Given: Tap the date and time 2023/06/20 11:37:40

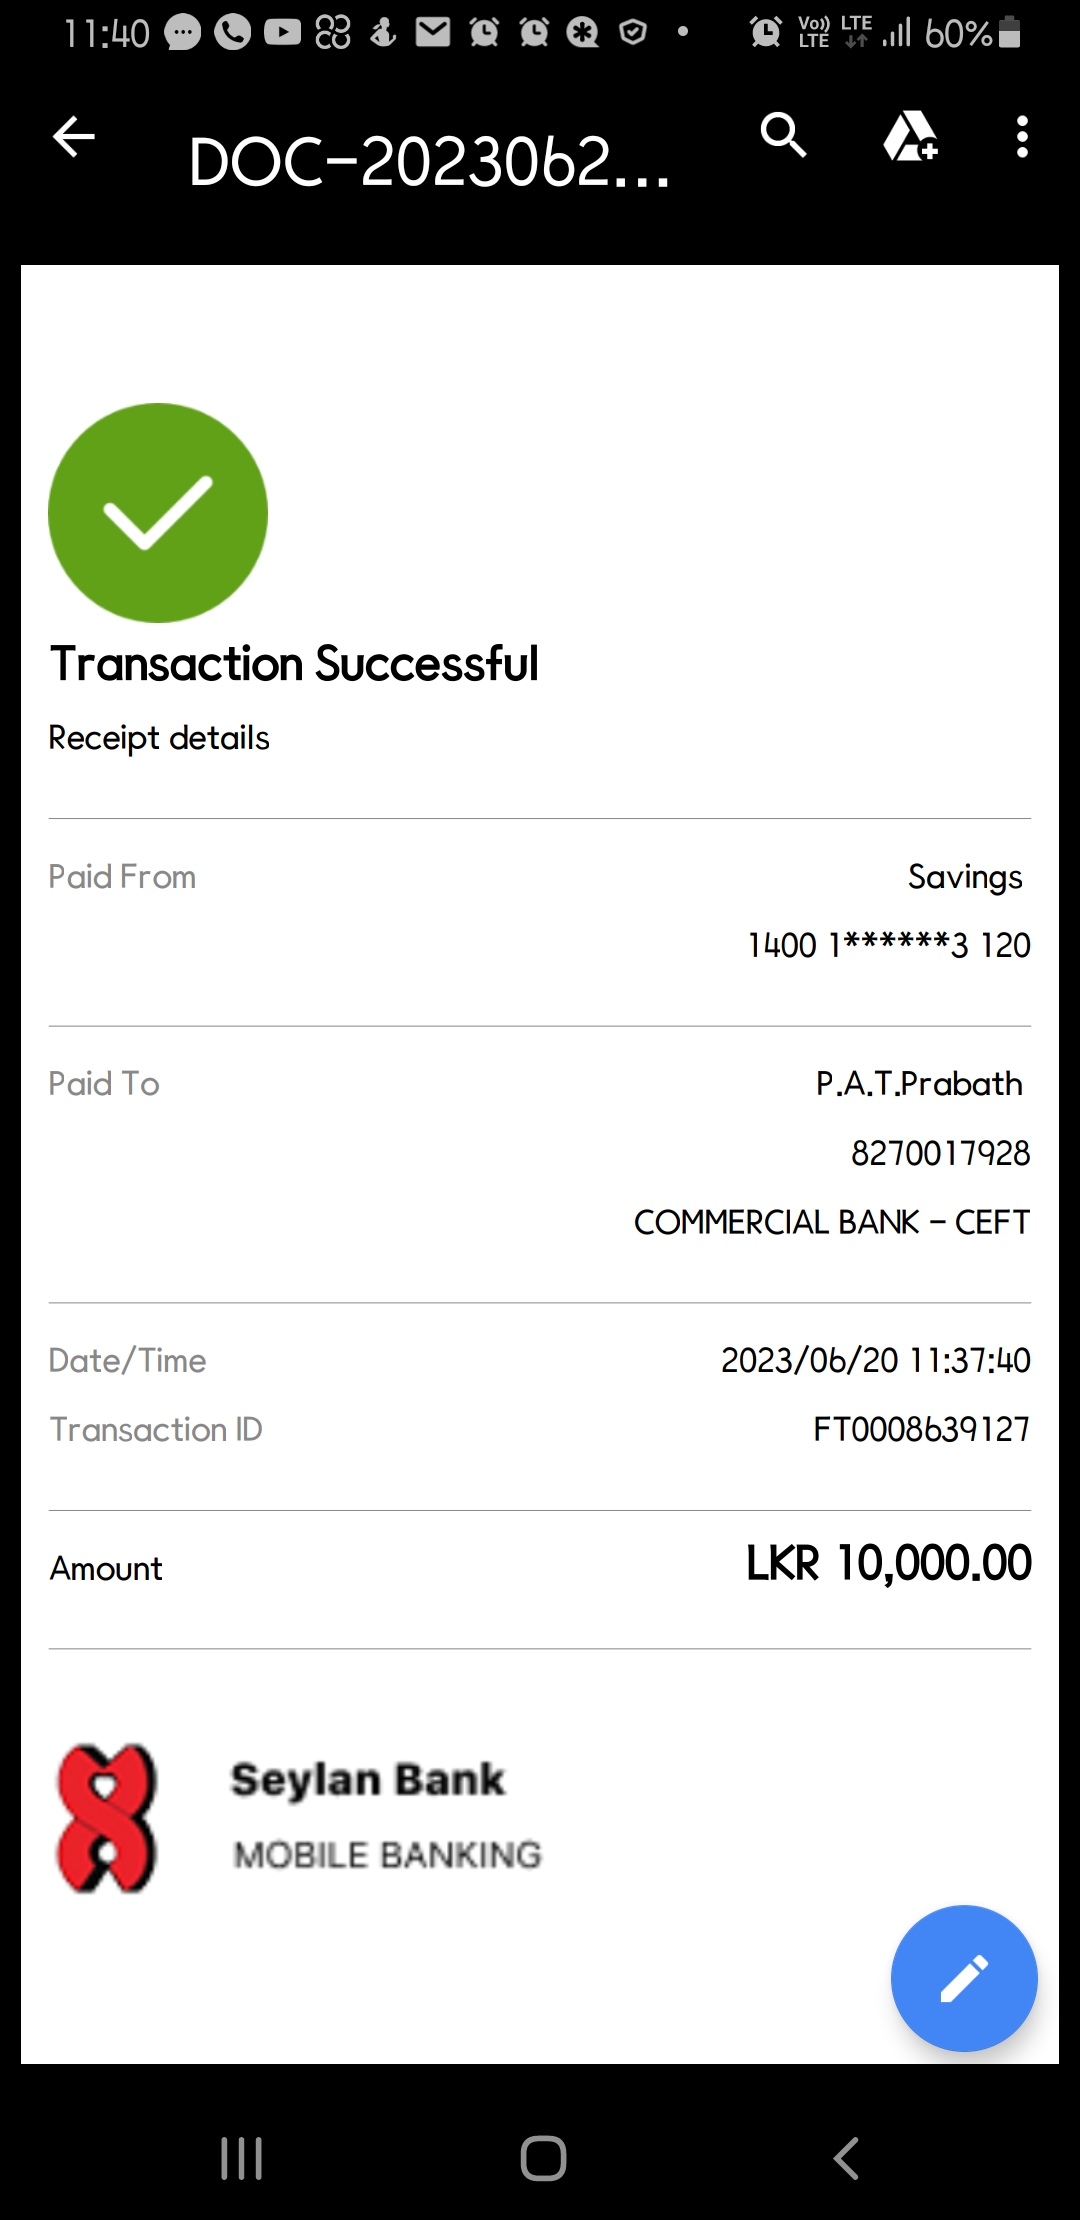Looking at the screenshot, I should [875, 1360].
